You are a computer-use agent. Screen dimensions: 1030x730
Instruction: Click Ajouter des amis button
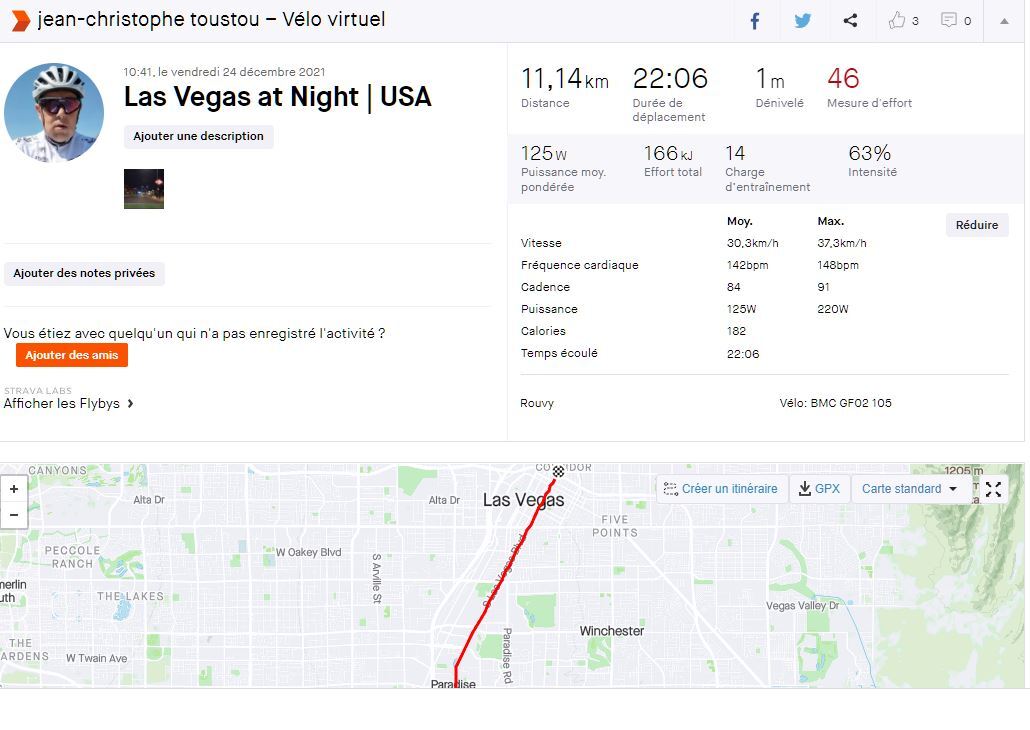click(72, 355)
